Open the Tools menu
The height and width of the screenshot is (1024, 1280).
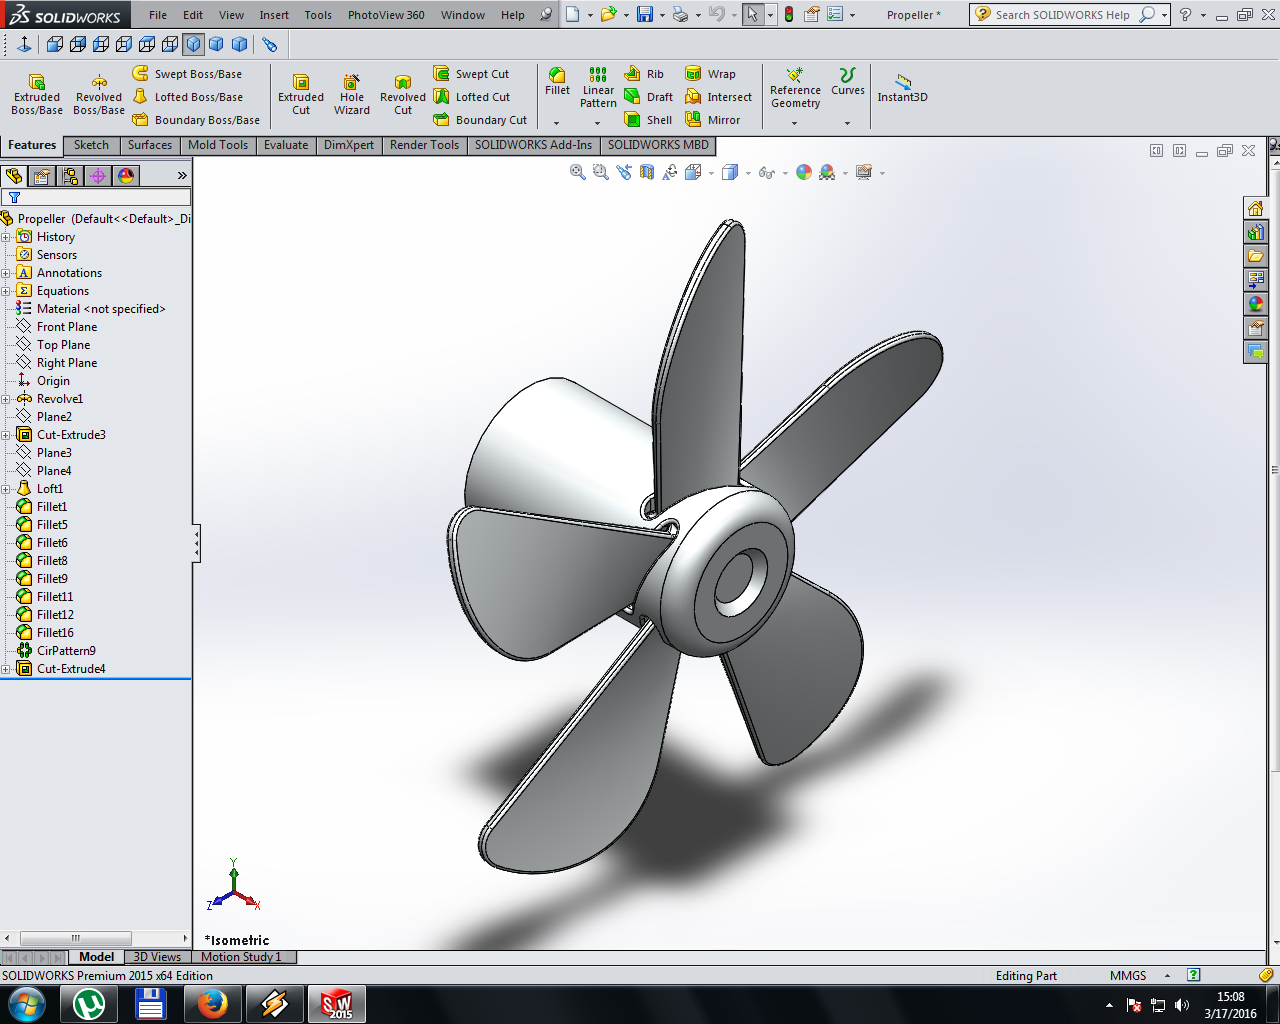point(318,15)
